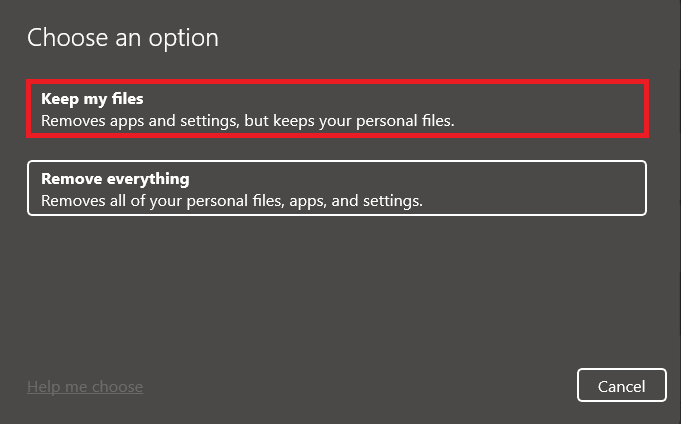Pick the option that keeps personal files
Image resolution: width=681 pixels, height=424 pixels.
coord(337,109)
